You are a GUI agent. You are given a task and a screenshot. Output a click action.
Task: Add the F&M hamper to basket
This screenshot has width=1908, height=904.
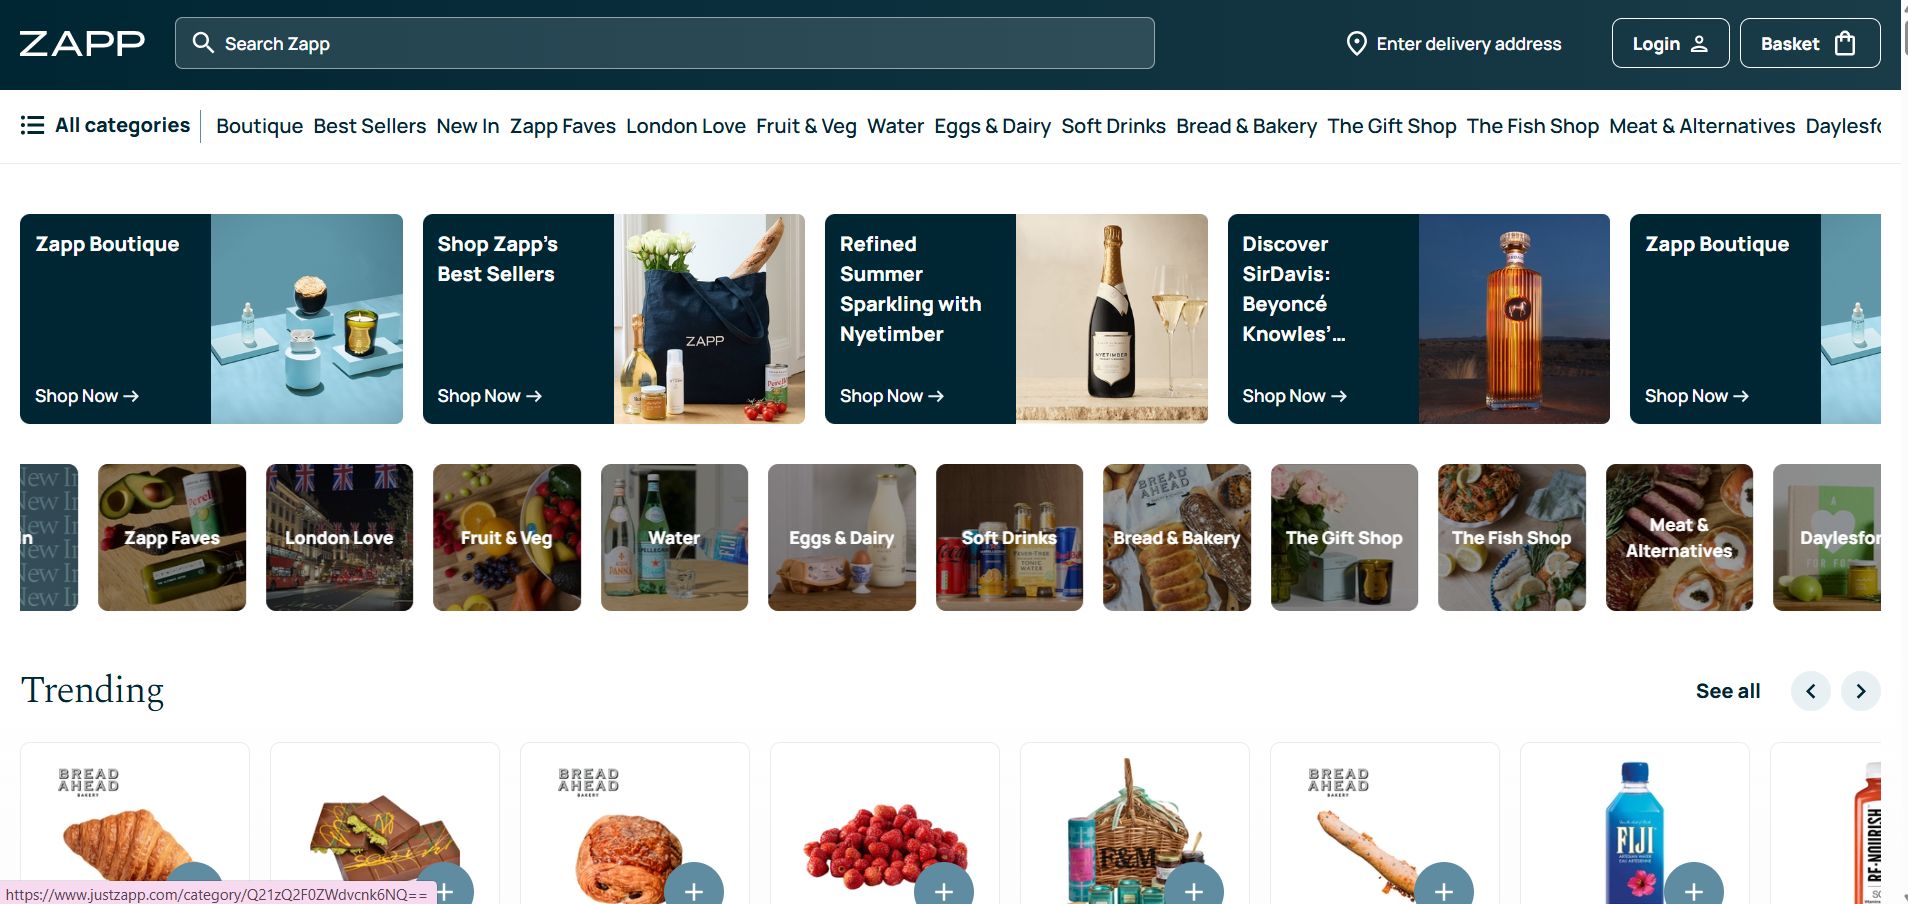[x=1193, y=887]
